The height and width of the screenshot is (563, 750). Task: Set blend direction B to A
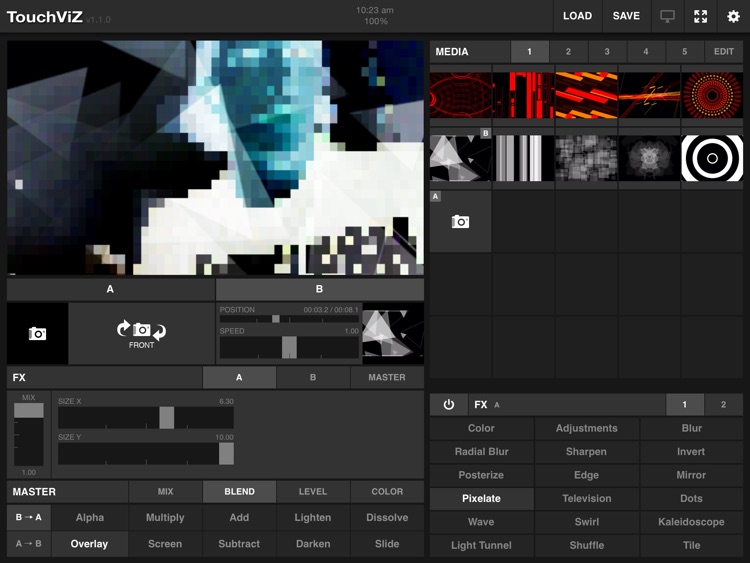[x=29, y=518]
